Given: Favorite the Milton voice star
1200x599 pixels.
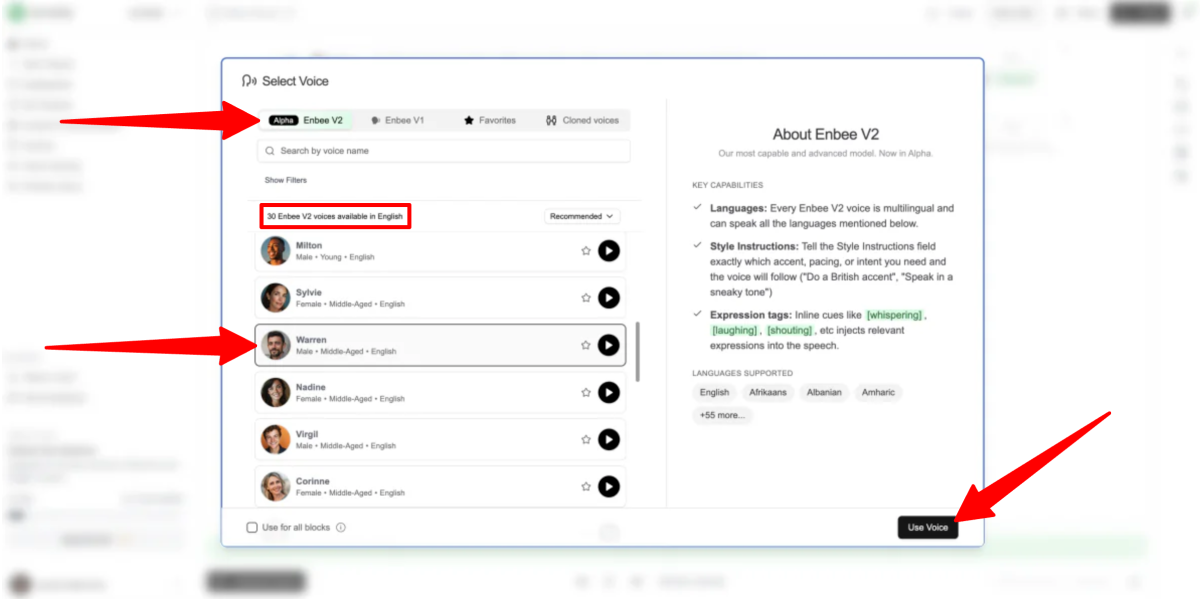Looking at the screenshot, I should [x=586, y=251].
